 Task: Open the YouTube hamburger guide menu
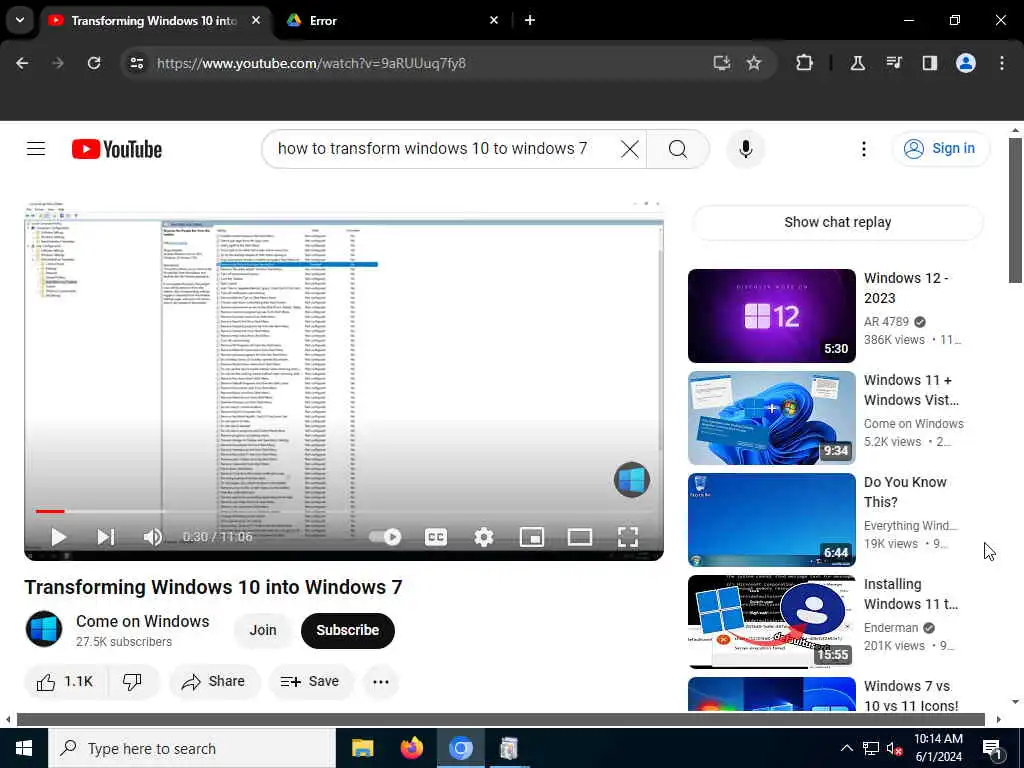coord(36,149)
